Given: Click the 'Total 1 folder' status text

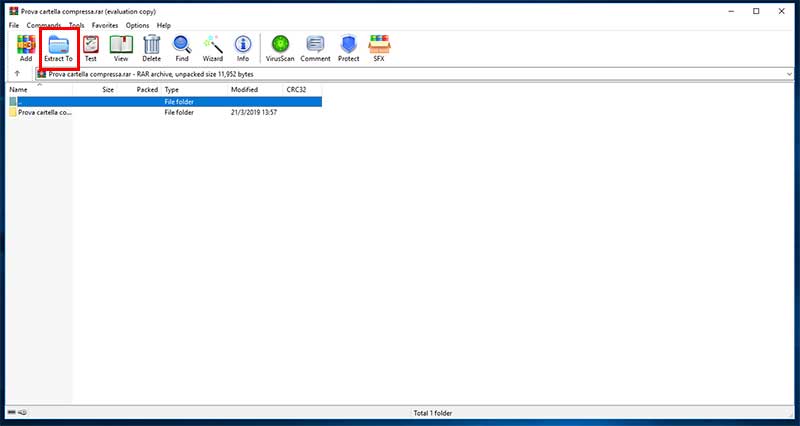Looking at the screenshot, I should click(433, 413).
